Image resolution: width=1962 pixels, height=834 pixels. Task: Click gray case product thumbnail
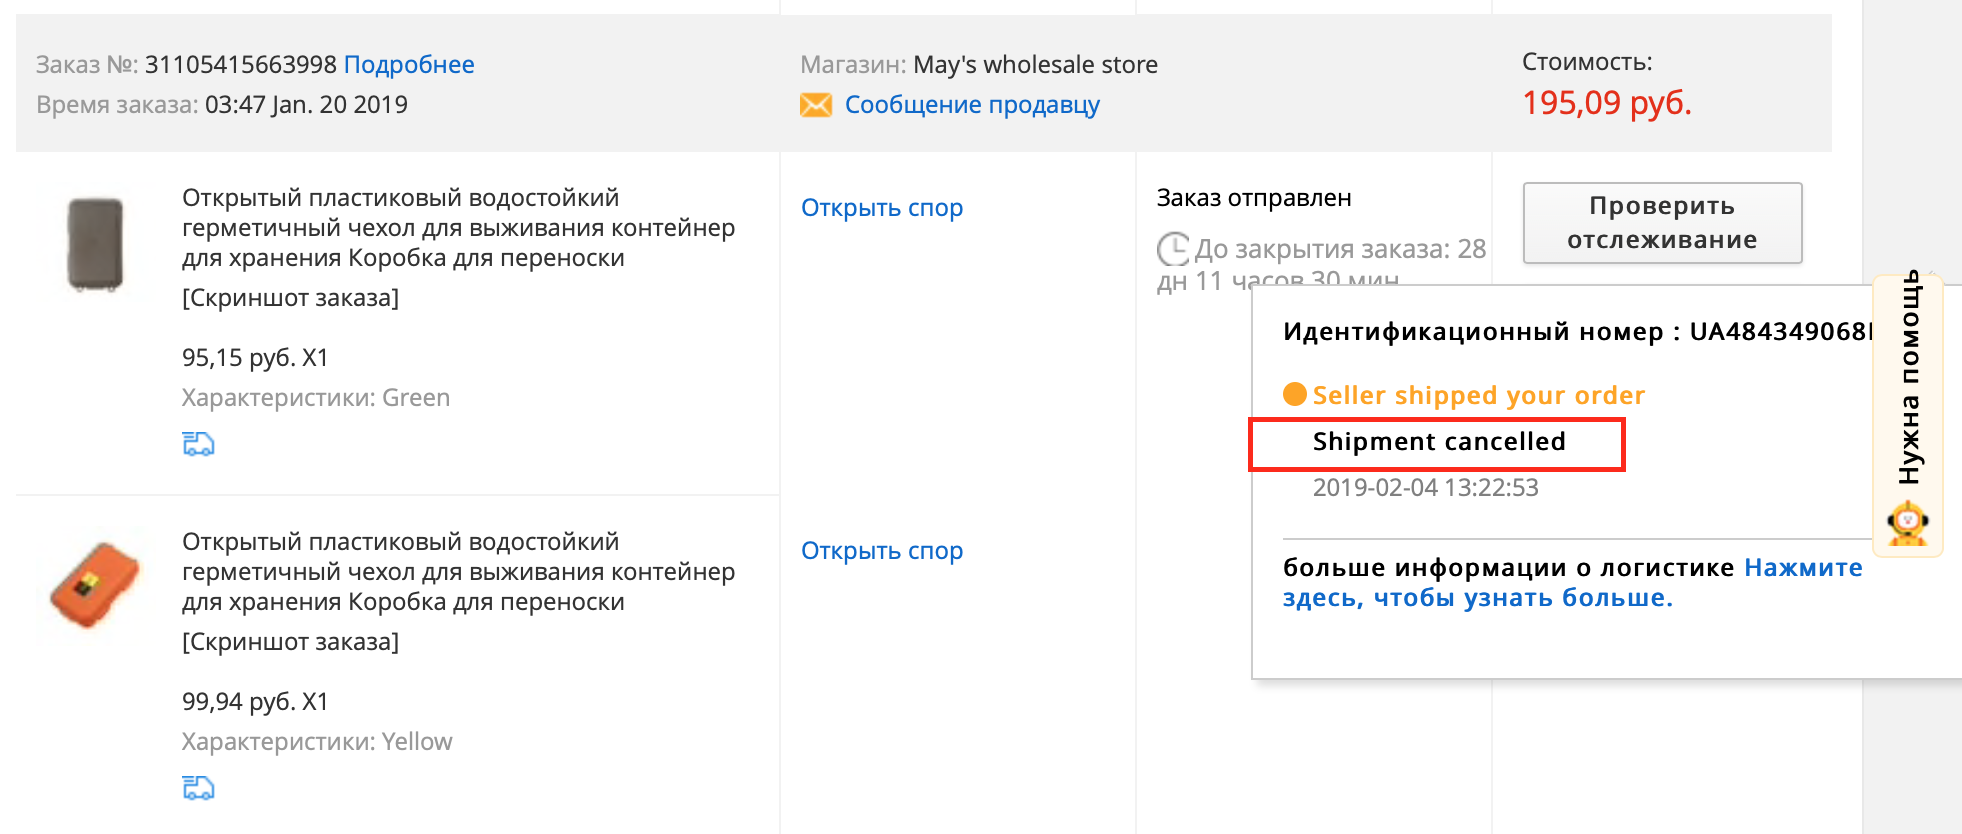click(95, 243)
